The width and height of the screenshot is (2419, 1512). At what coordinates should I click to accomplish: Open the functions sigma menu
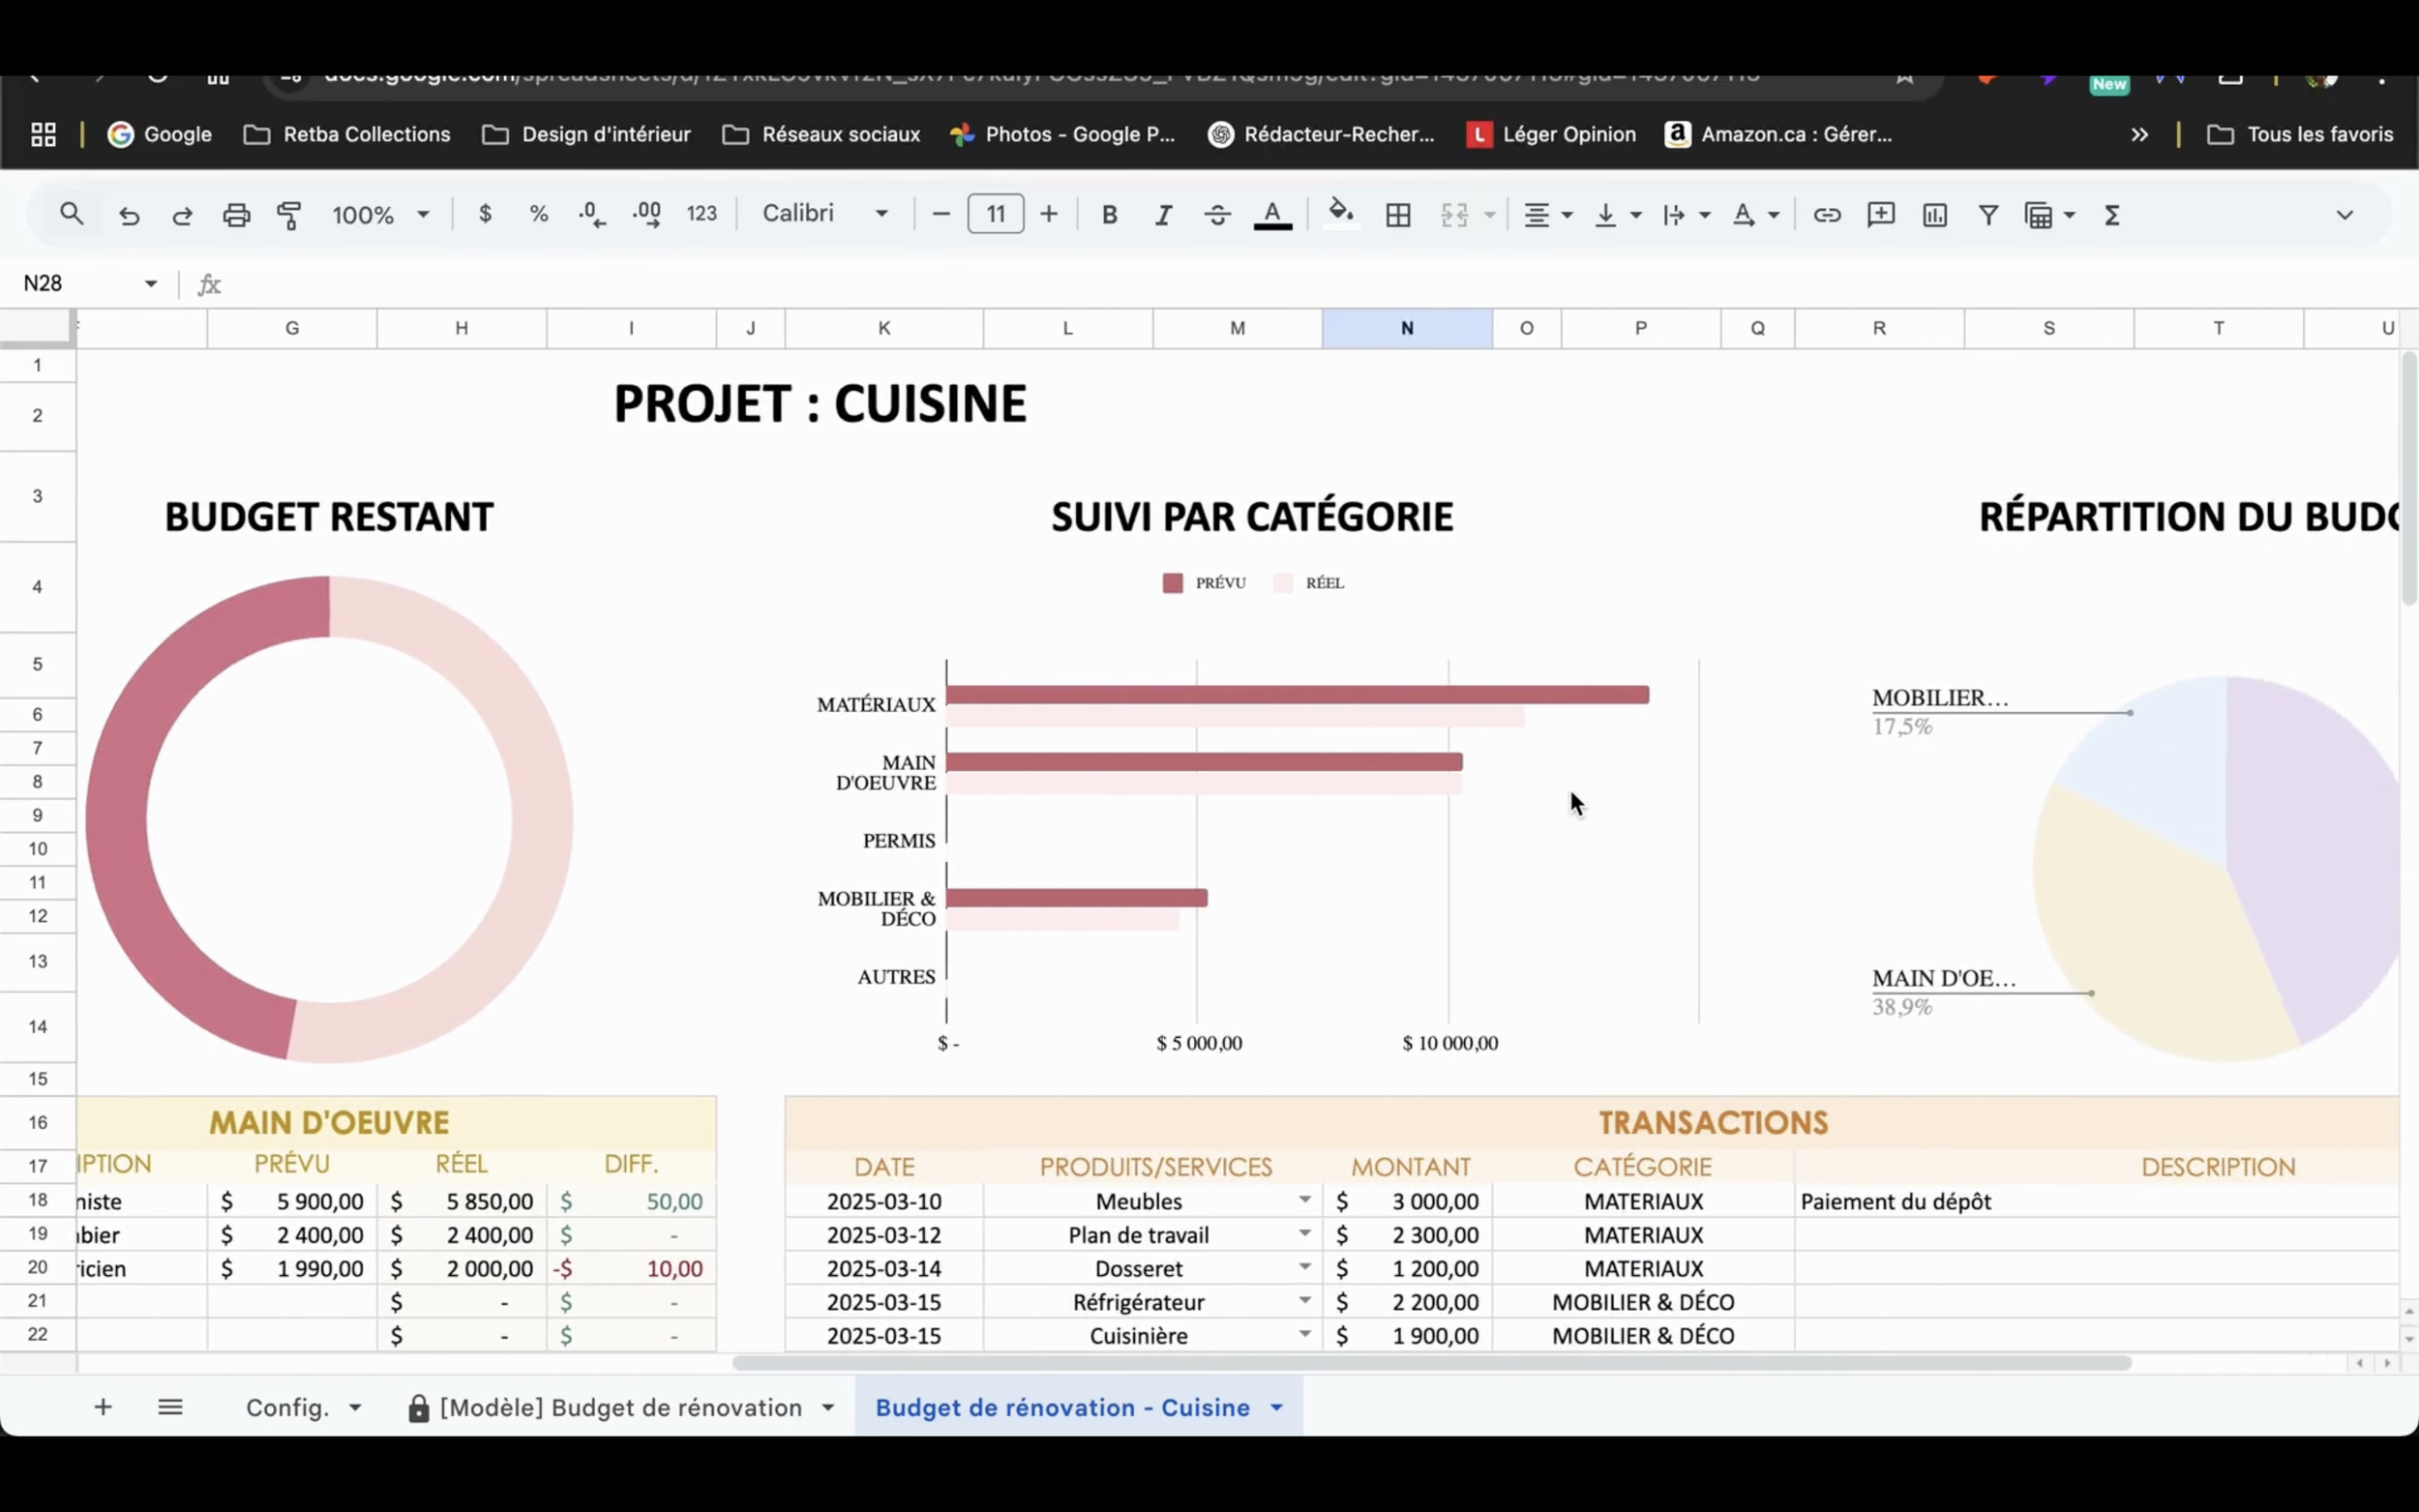point(2112,215)
